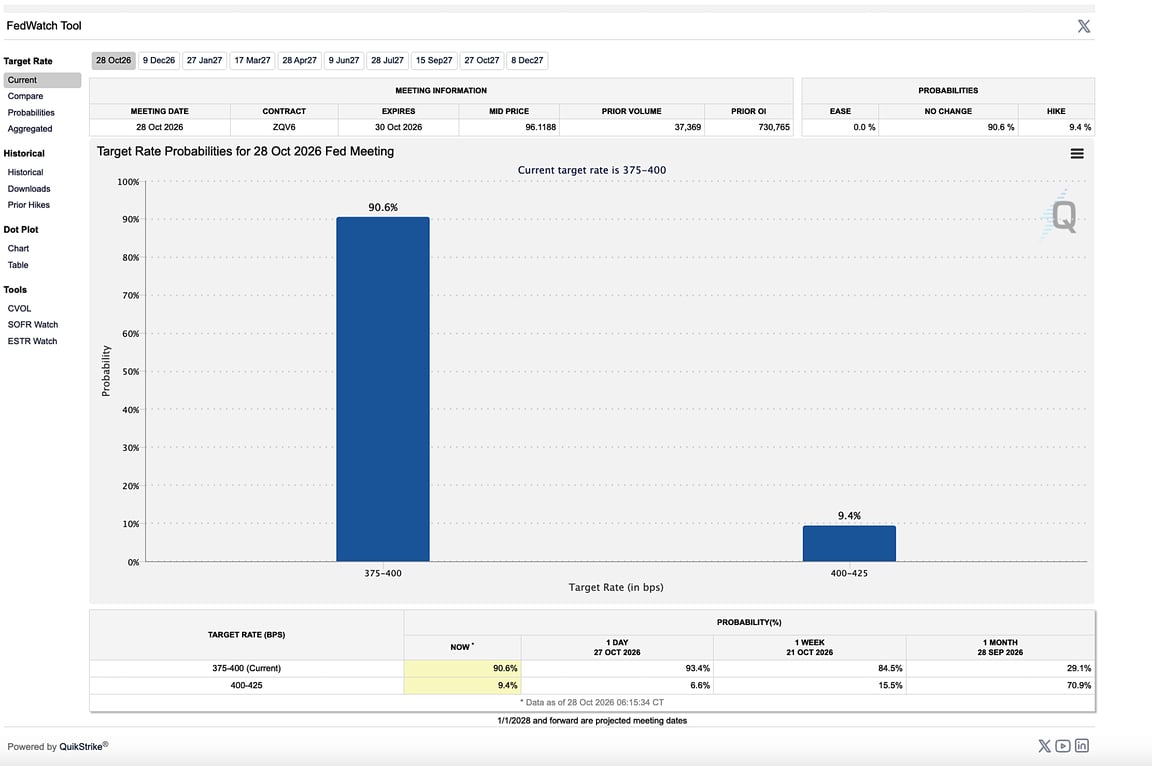Viewport: 1152px width, 766px height.
Task: Open the Dot Plot Chart link
Action: [18, 248]
